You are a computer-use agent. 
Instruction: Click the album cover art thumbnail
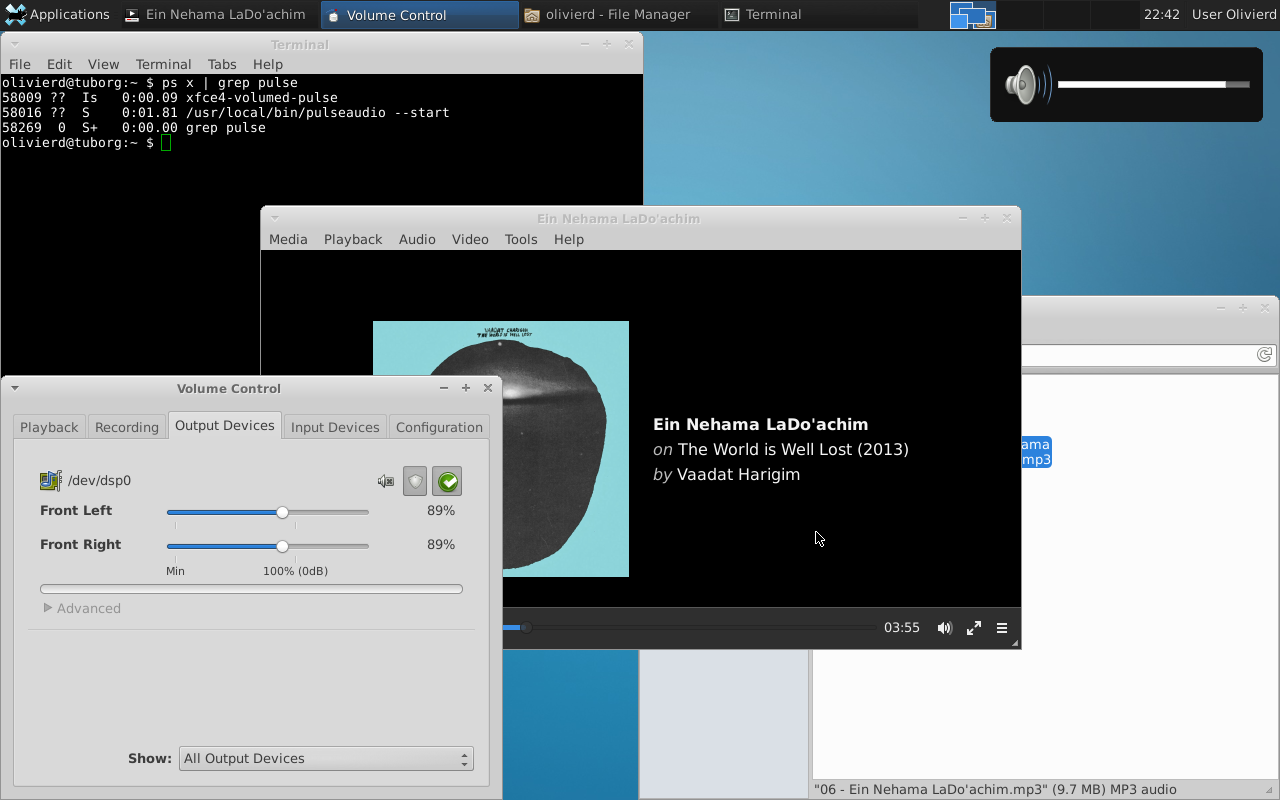click(565, 449)
